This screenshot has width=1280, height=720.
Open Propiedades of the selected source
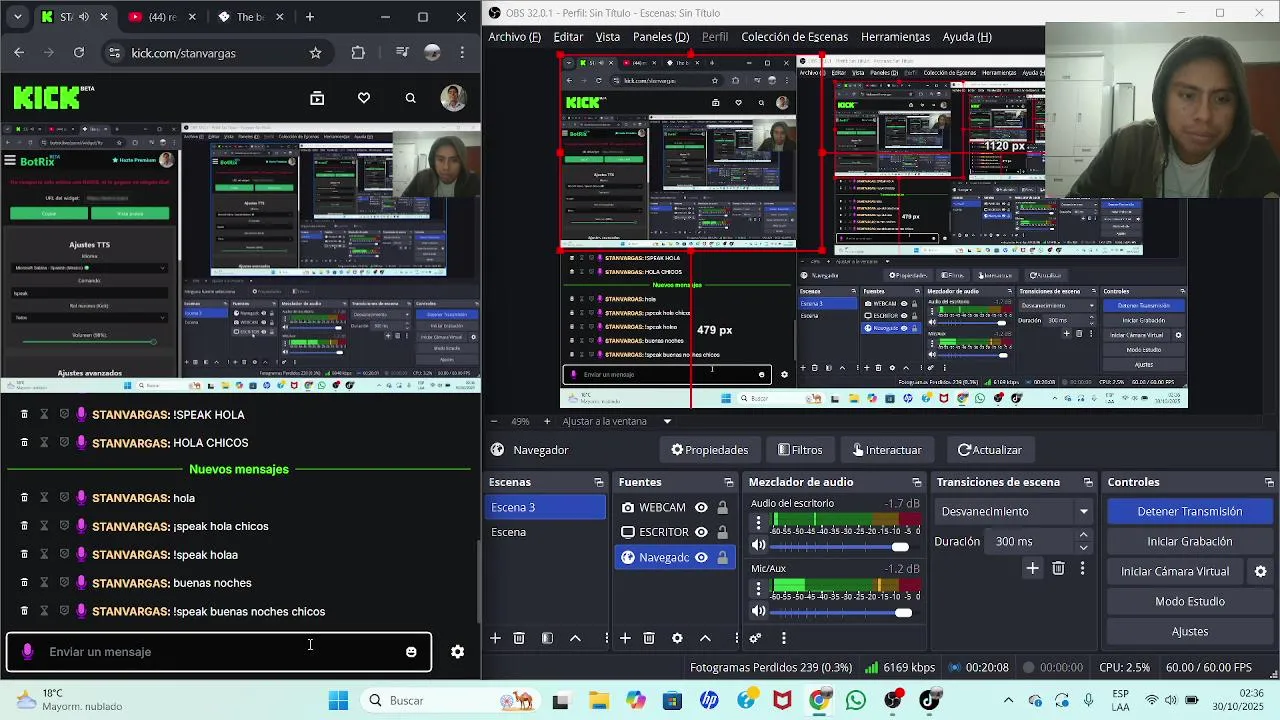tap(709, 450)
